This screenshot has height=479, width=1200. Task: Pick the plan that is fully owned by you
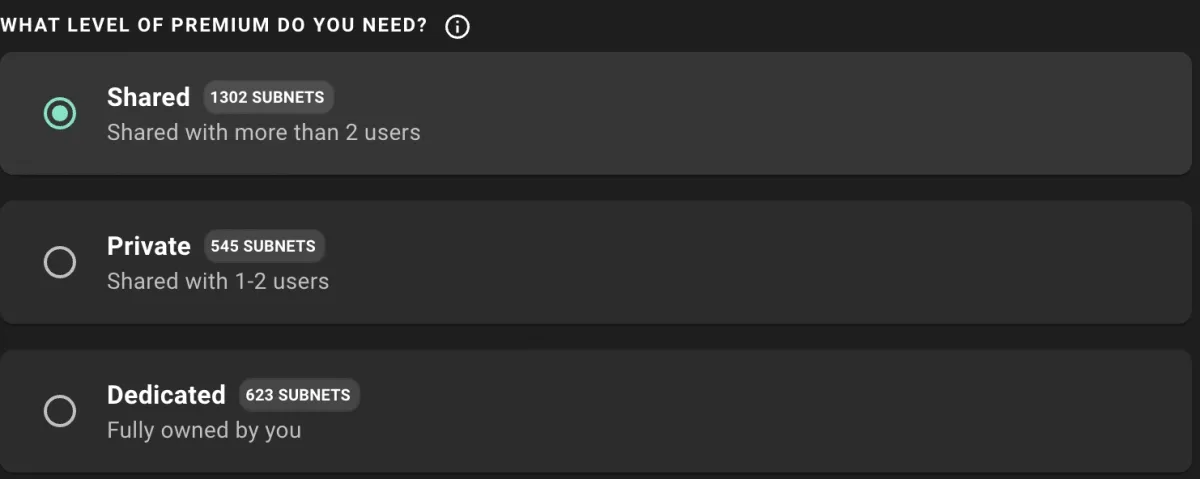[x=60, y=411]
